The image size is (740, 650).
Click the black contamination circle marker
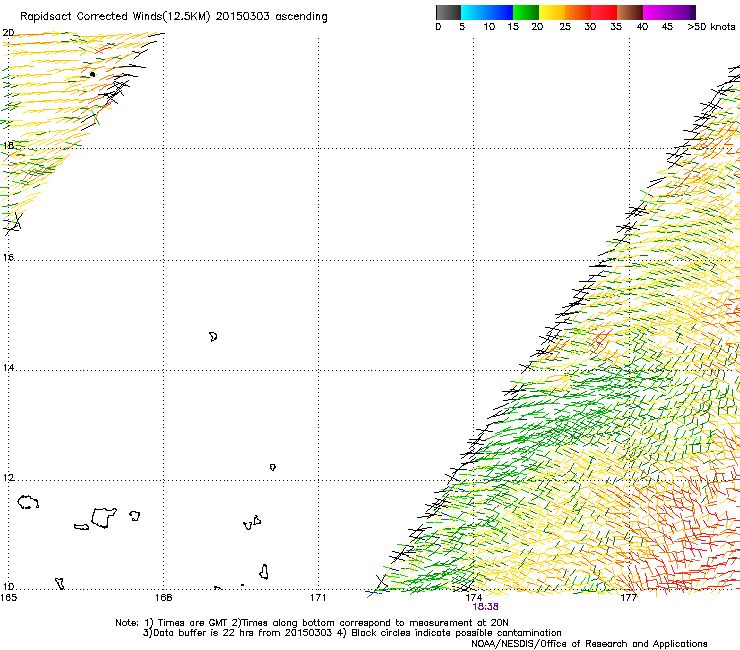(x=92, y=74)
